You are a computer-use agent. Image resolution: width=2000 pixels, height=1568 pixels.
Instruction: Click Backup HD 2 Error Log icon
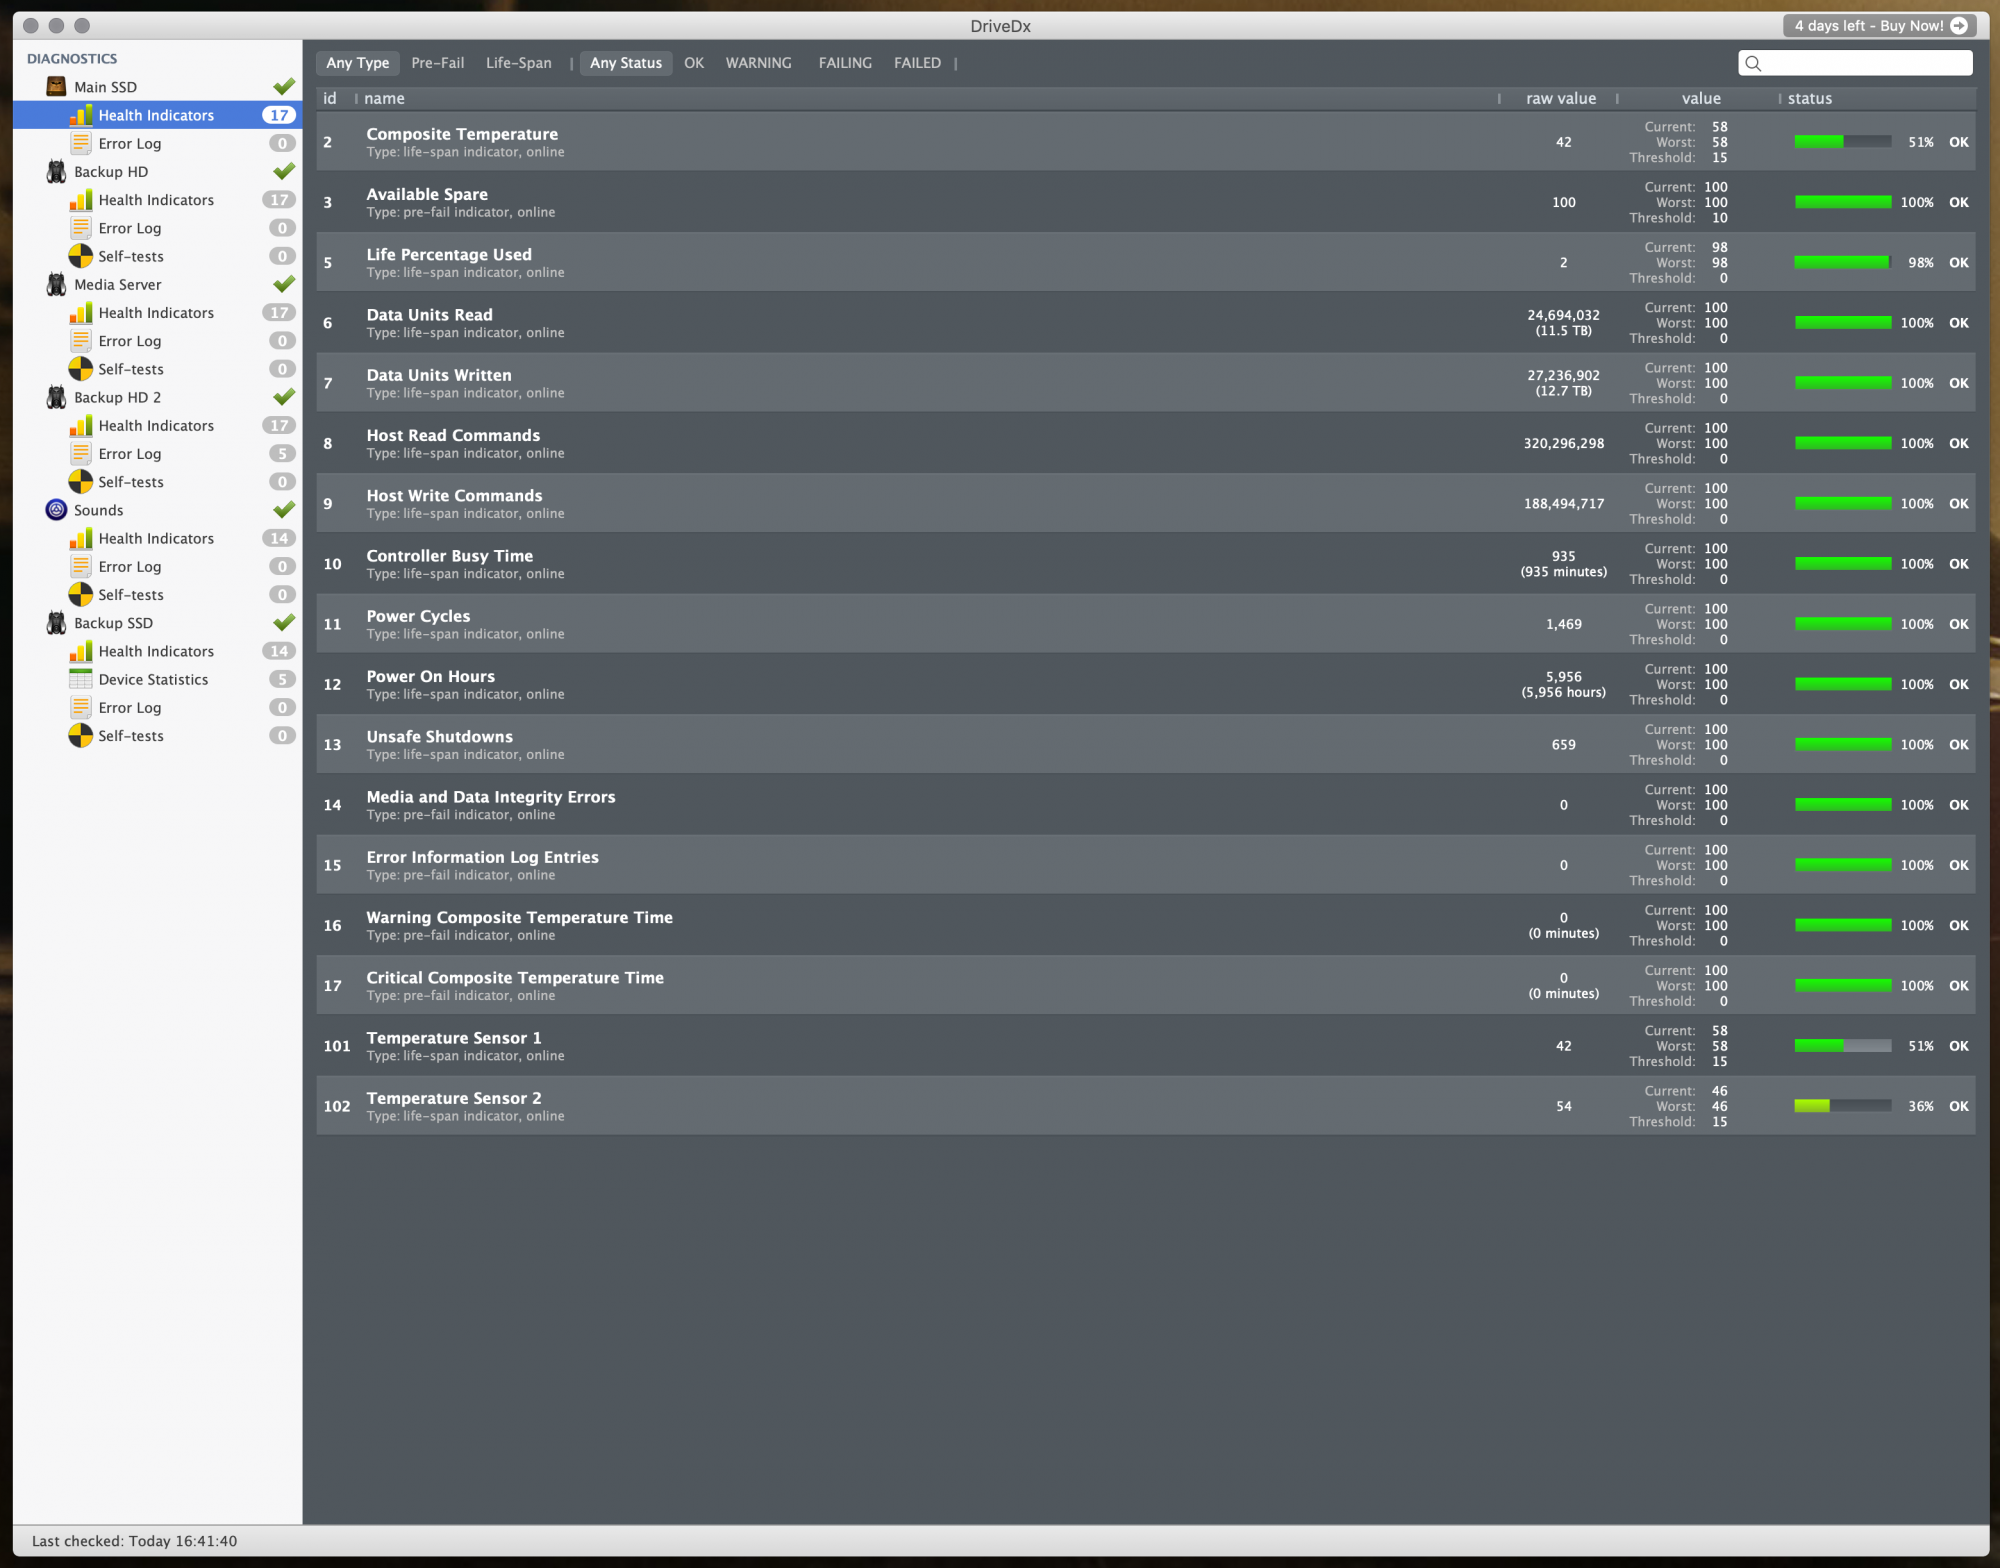point(81,454)
